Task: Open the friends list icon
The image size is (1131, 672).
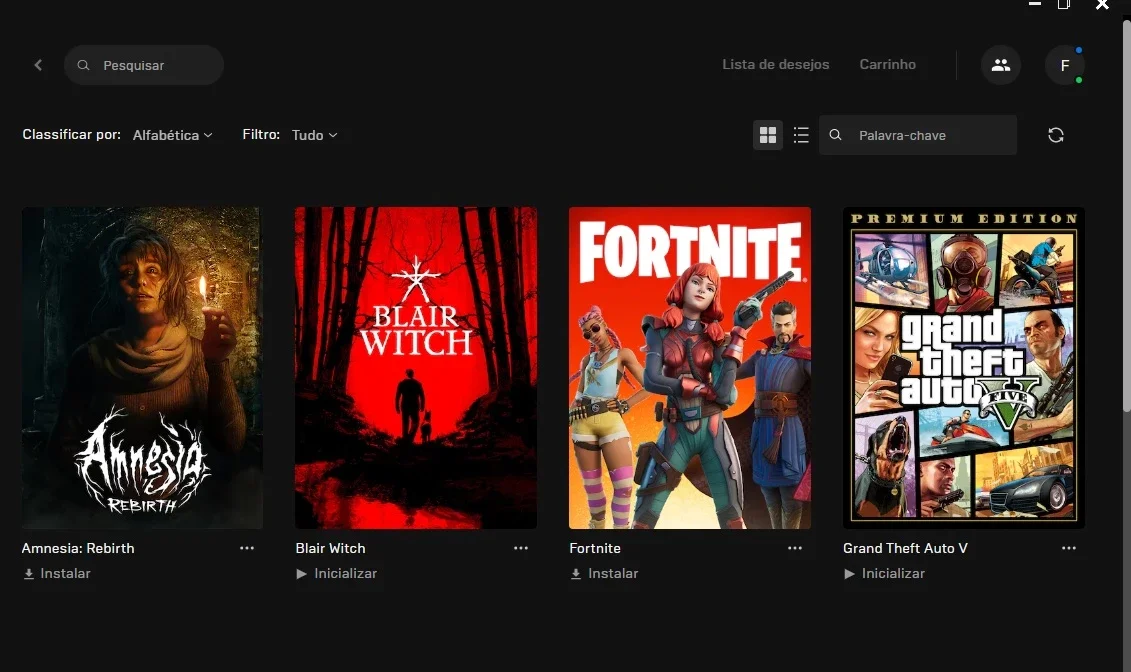Action: pyautogui.click(x=1000, y=65)
